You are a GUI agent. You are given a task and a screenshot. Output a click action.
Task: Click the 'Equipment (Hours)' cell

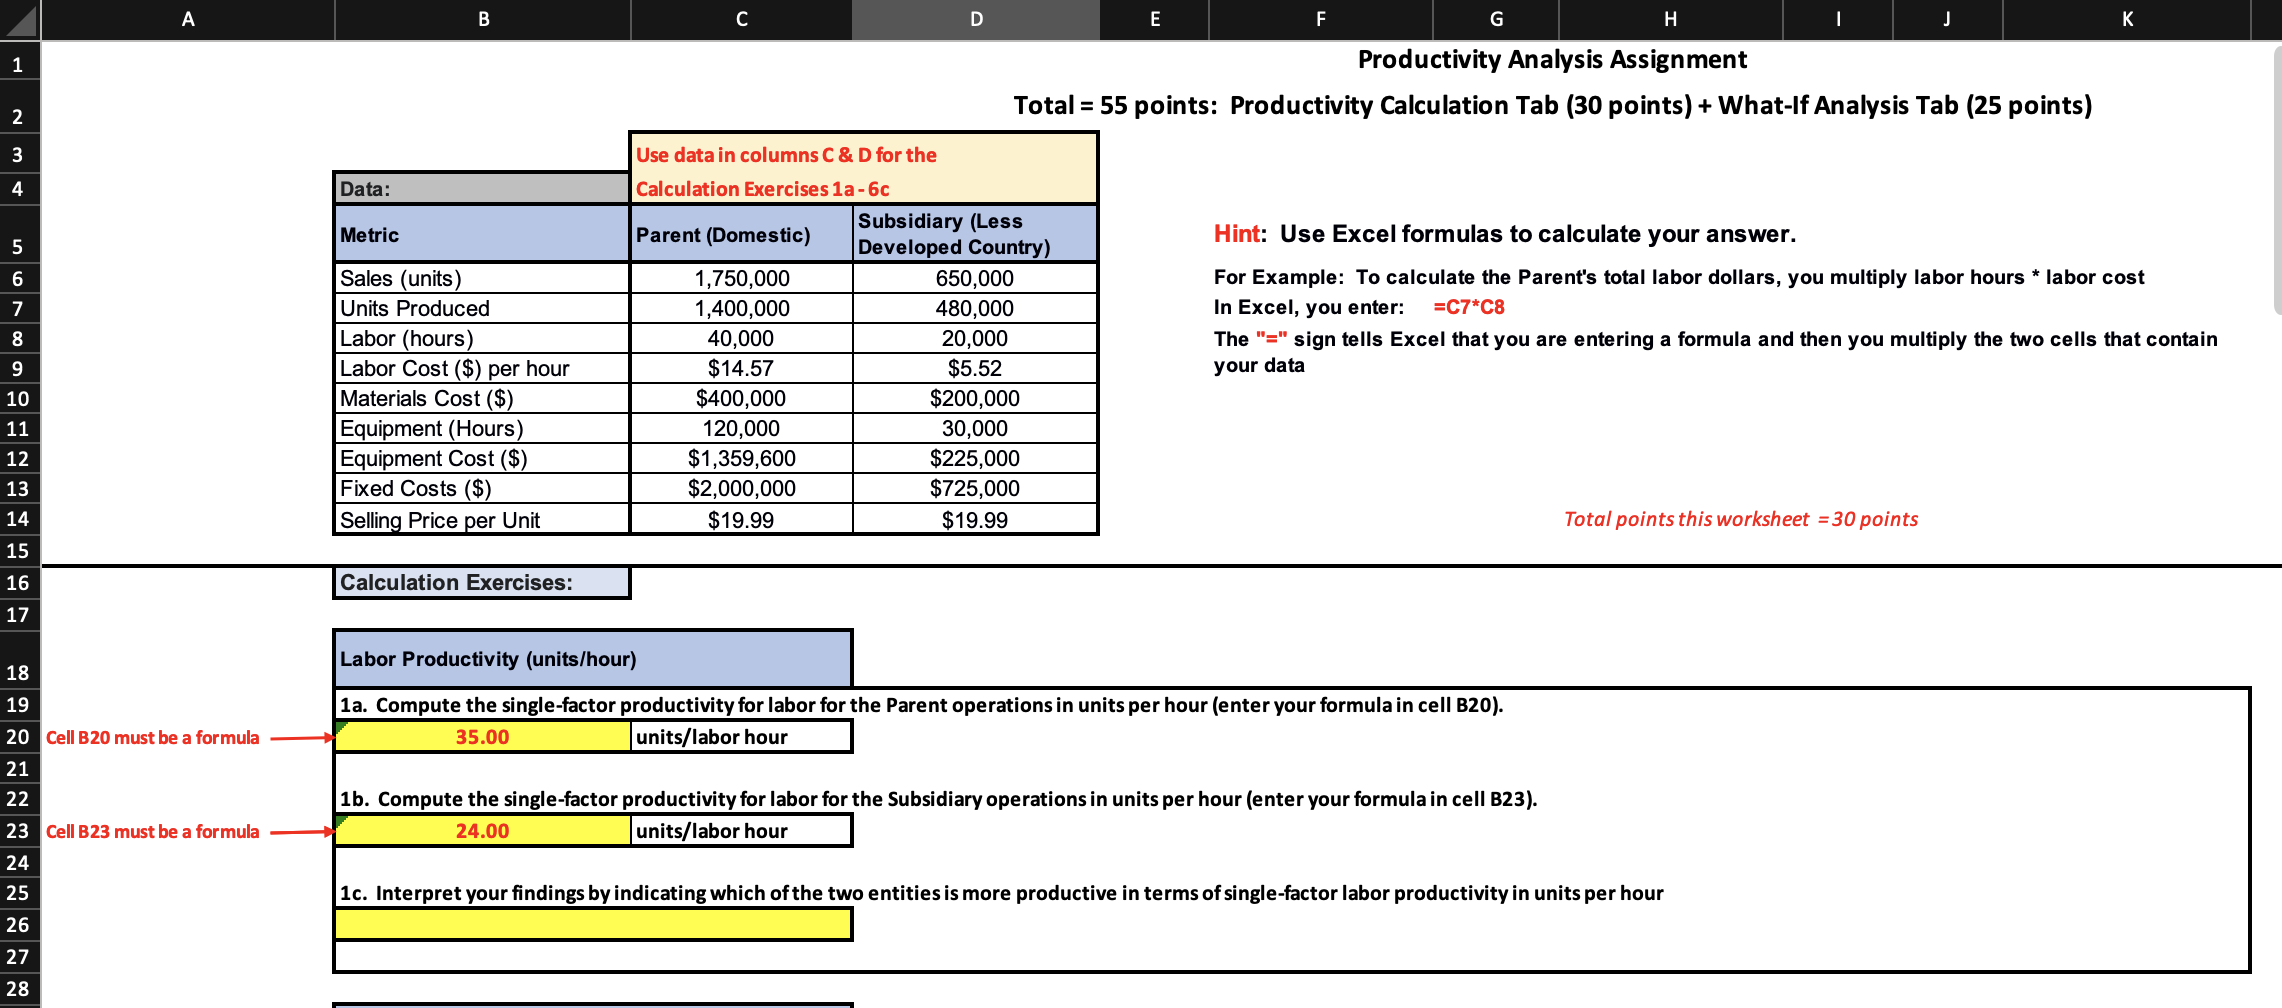coord(482,428)
